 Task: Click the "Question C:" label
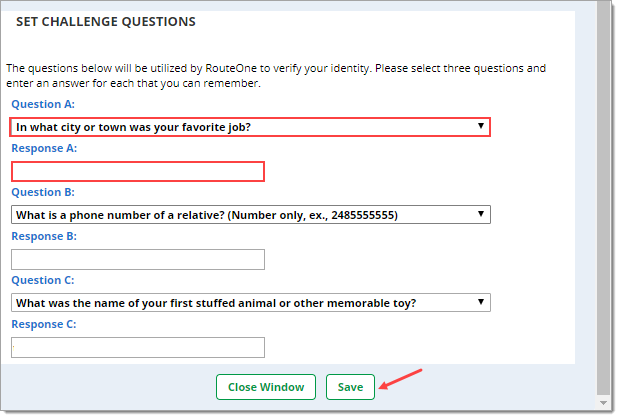pos(43,280)
